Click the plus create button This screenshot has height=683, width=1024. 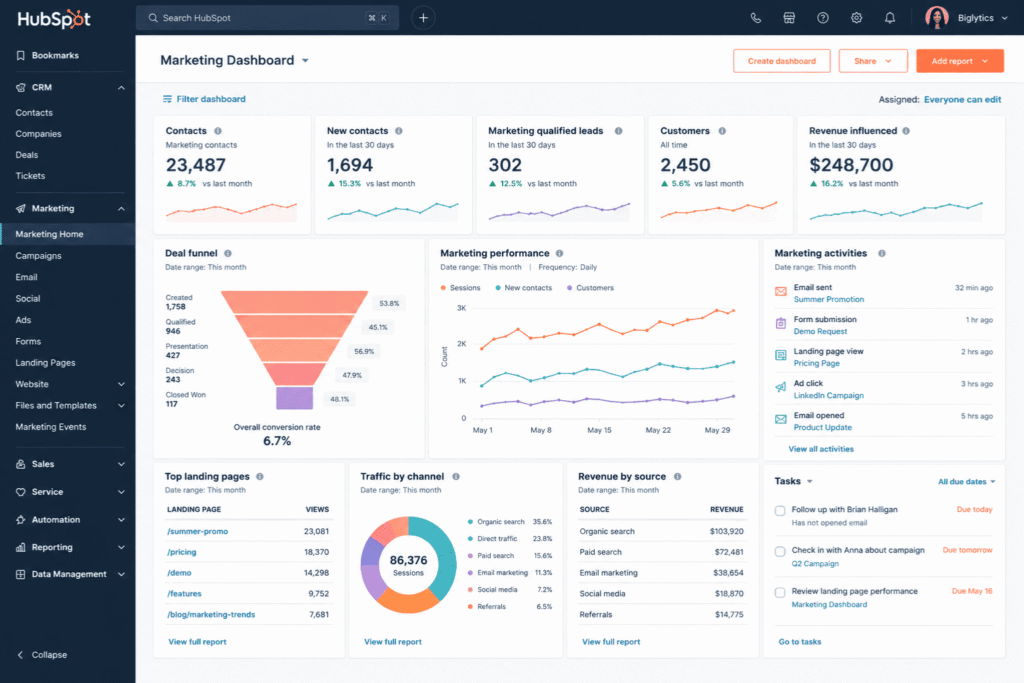[423, 18]
